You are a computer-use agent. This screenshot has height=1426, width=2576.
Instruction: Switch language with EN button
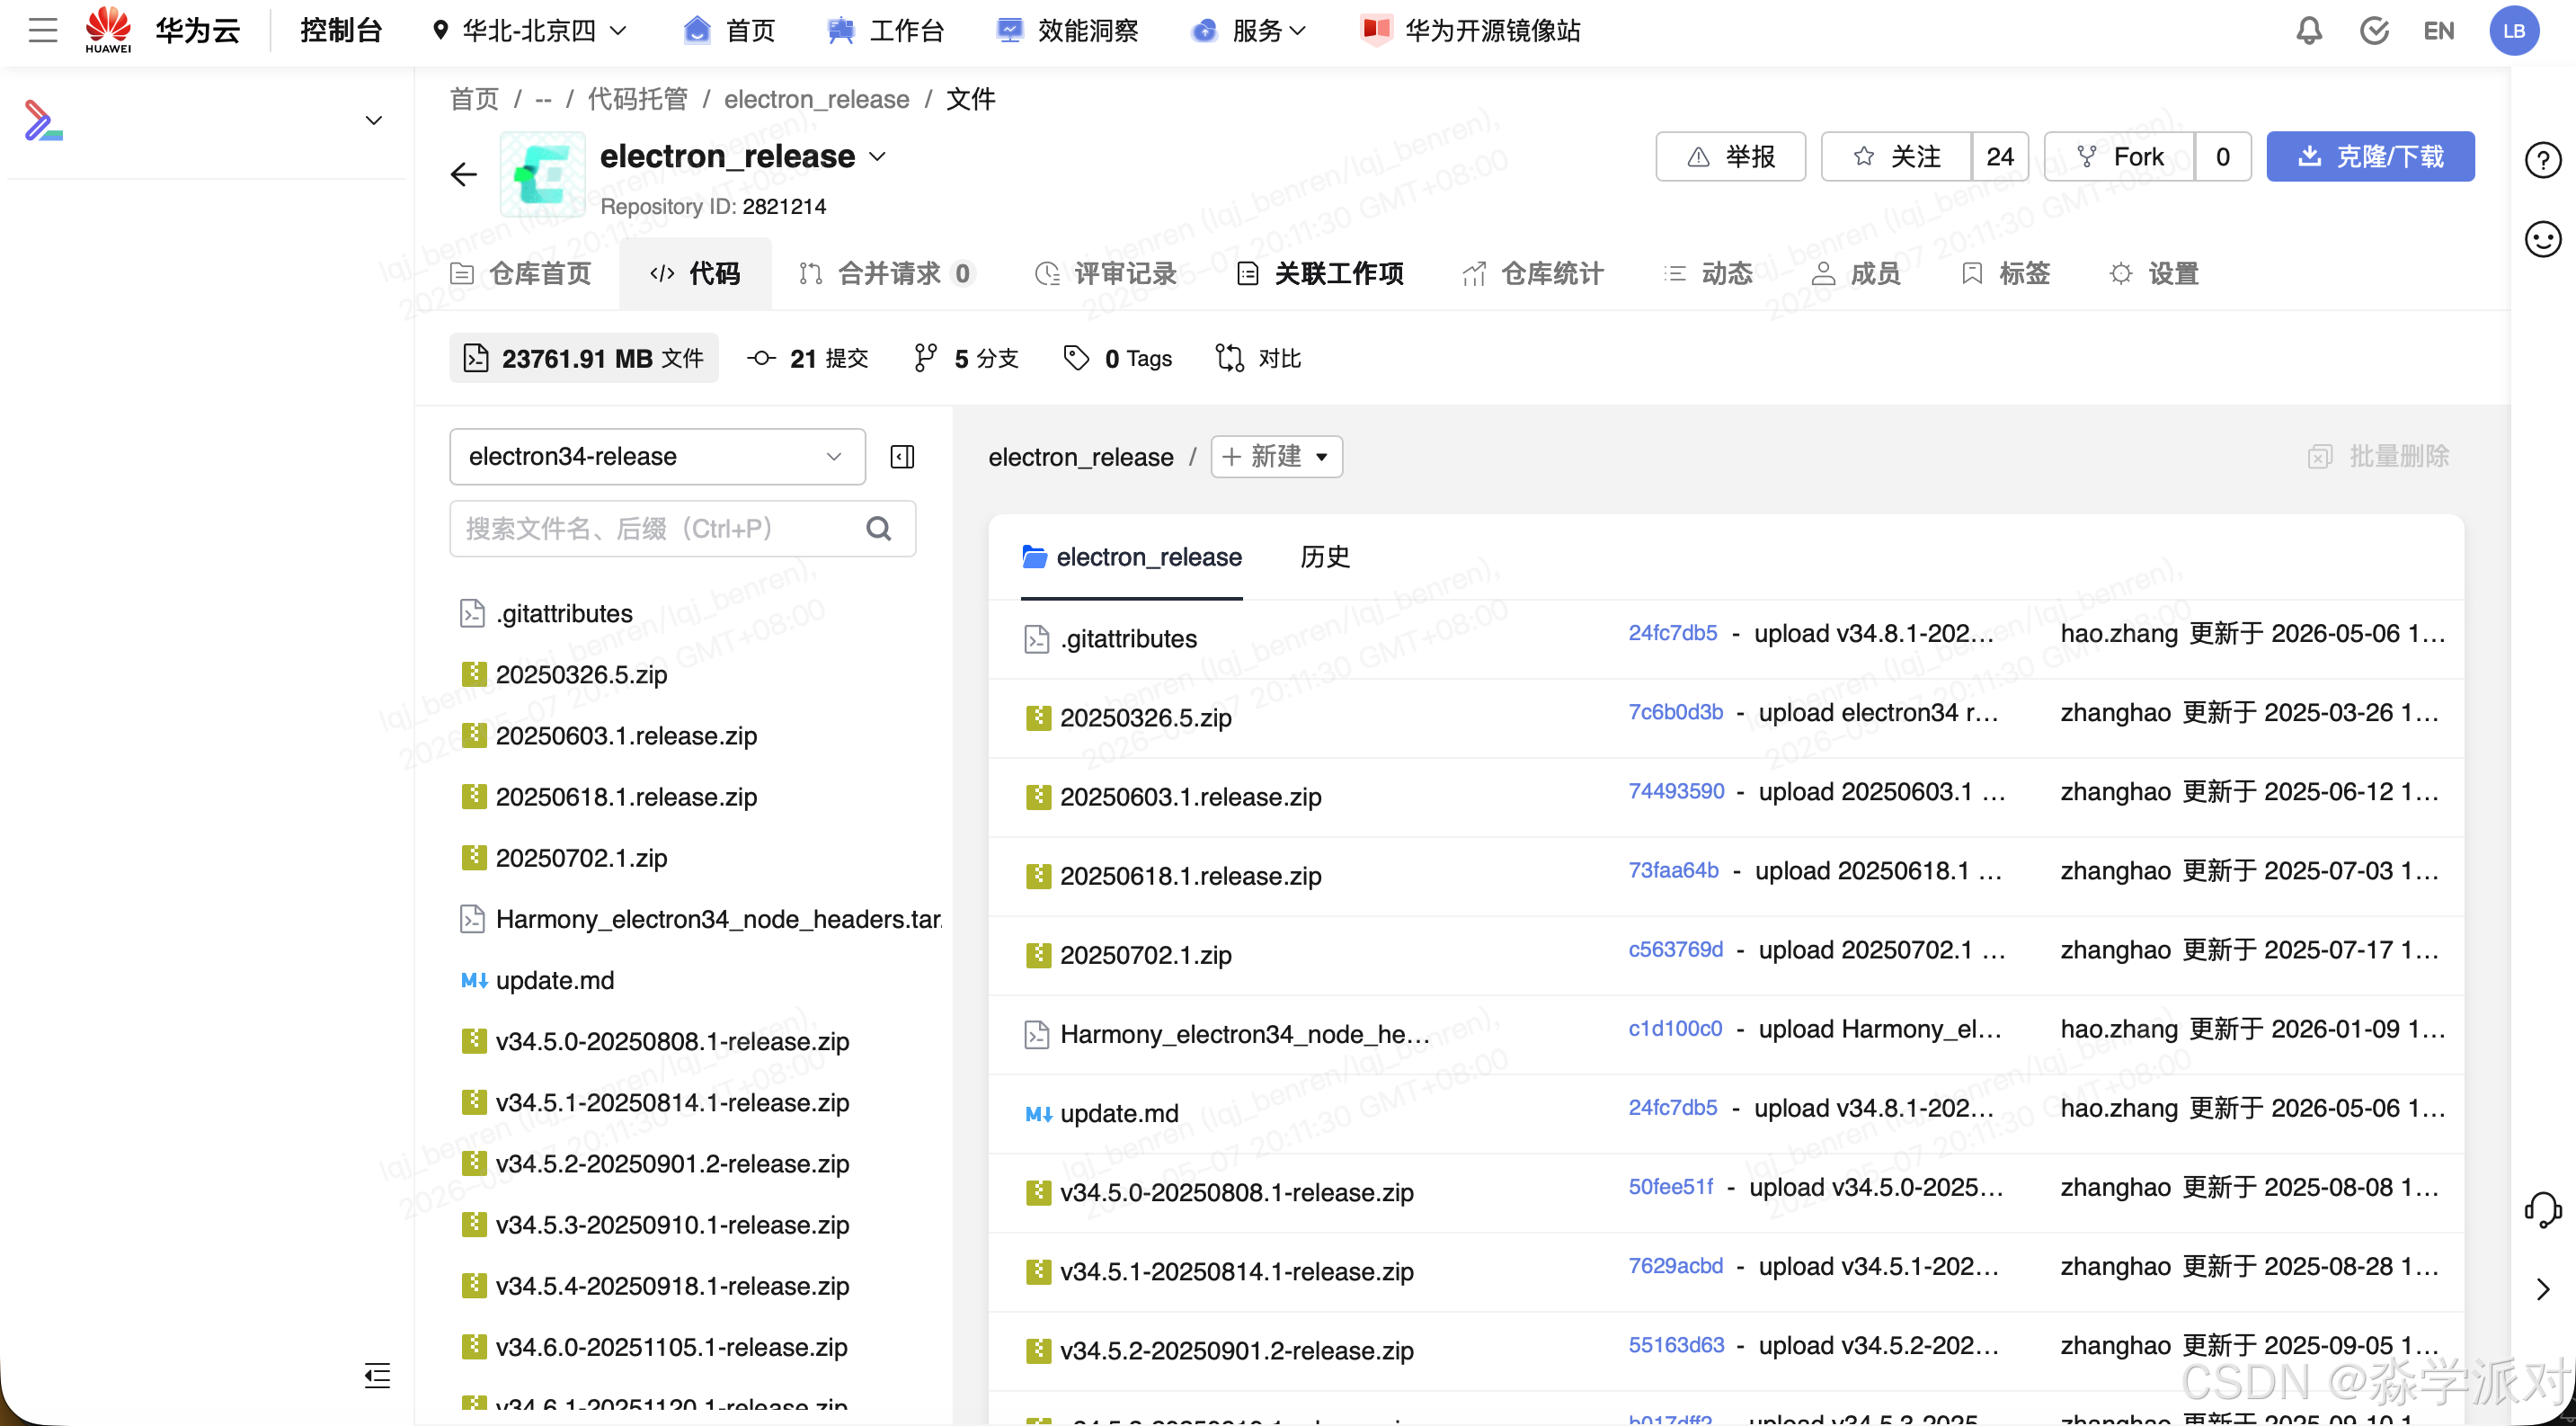[x=2438, y=31]
